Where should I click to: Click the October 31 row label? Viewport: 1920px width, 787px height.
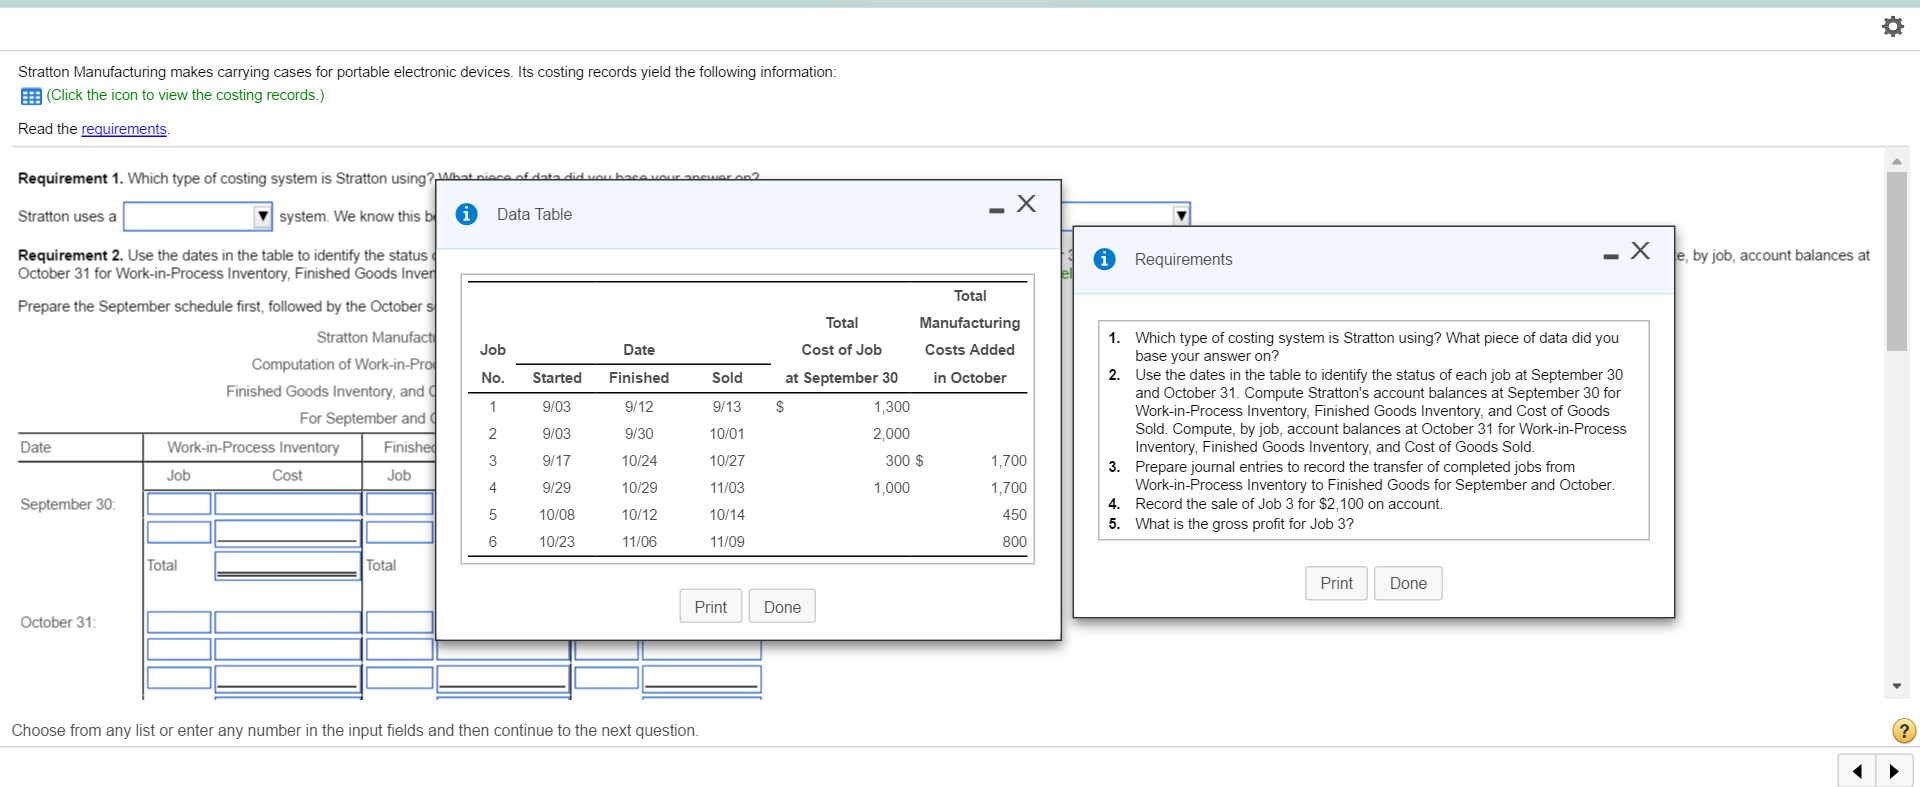pos(58,622)
